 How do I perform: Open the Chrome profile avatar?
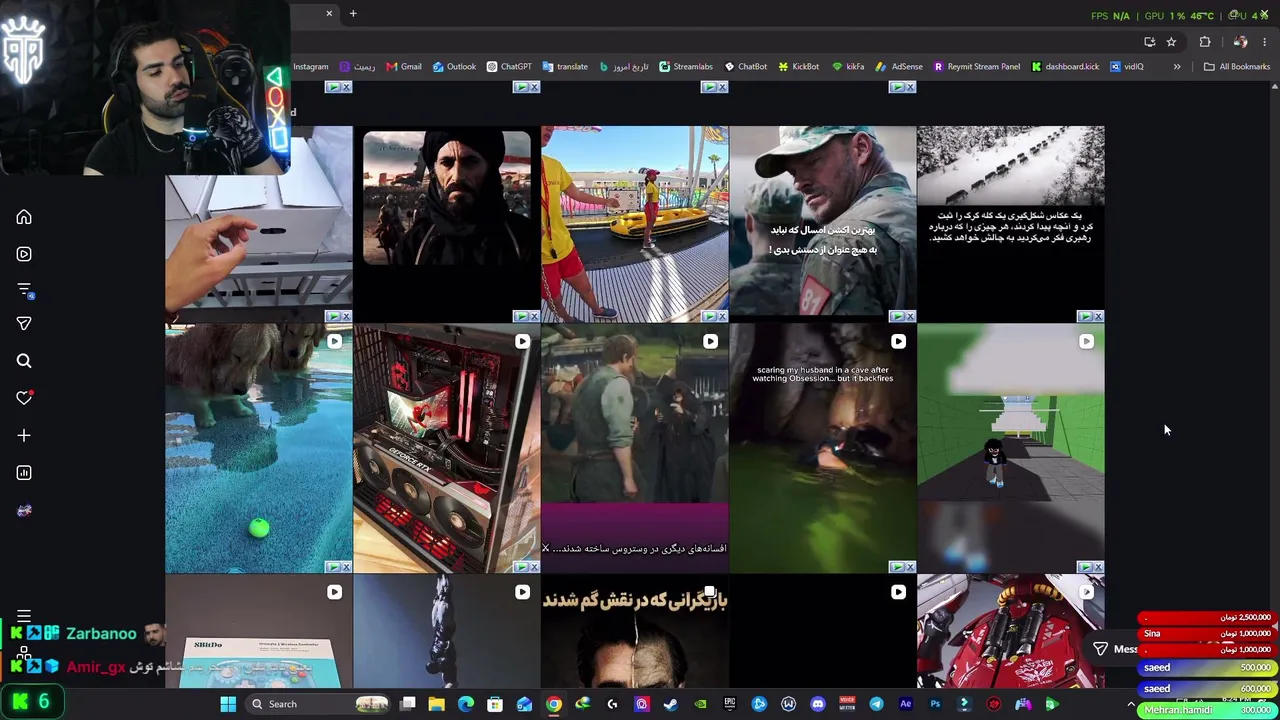(x=1240, y=42)
